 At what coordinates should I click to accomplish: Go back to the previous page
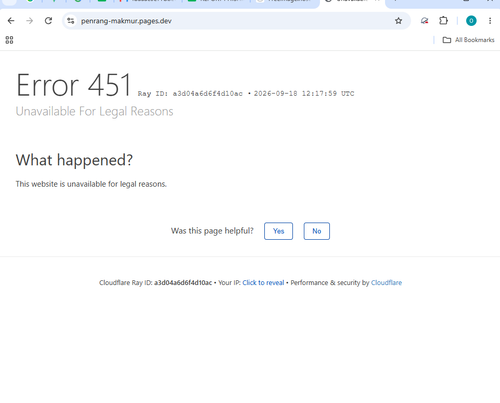[11, 21]
